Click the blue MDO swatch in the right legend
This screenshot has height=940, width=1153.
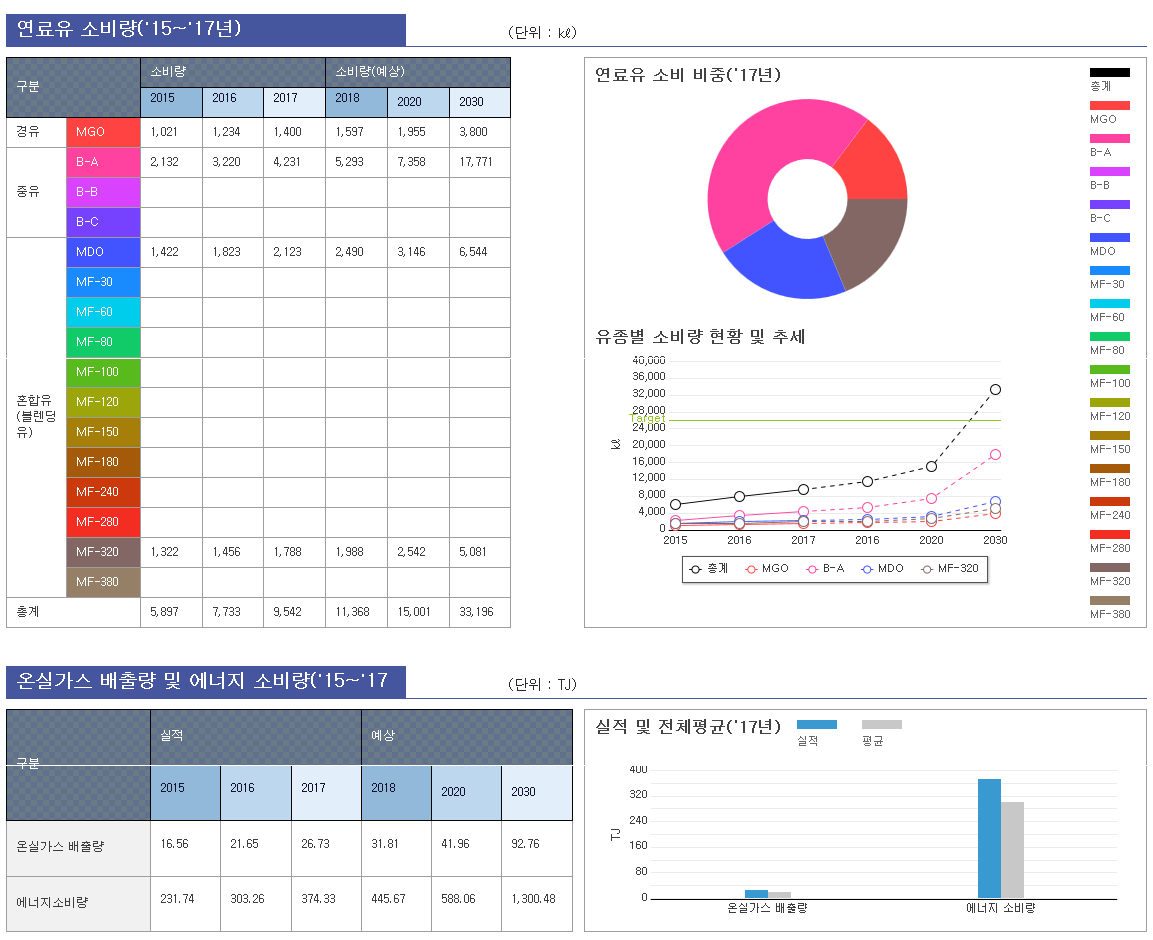click(x=1110, y=238)
